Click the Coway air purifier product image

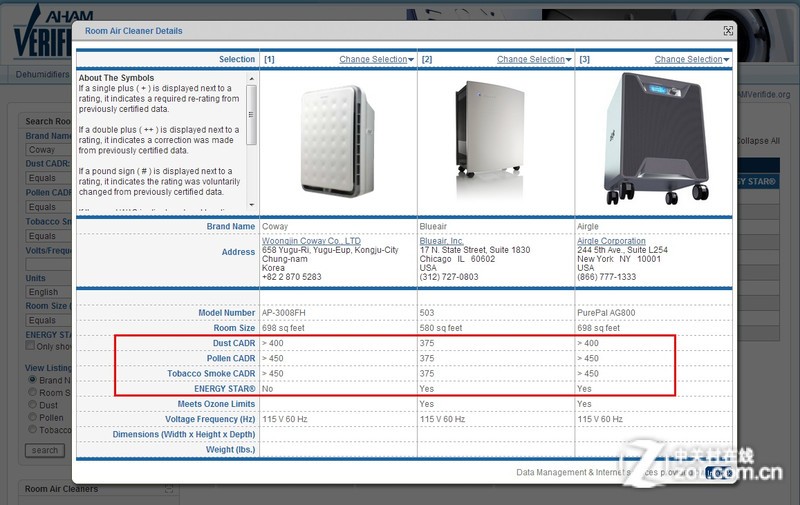tap(337, 140)
